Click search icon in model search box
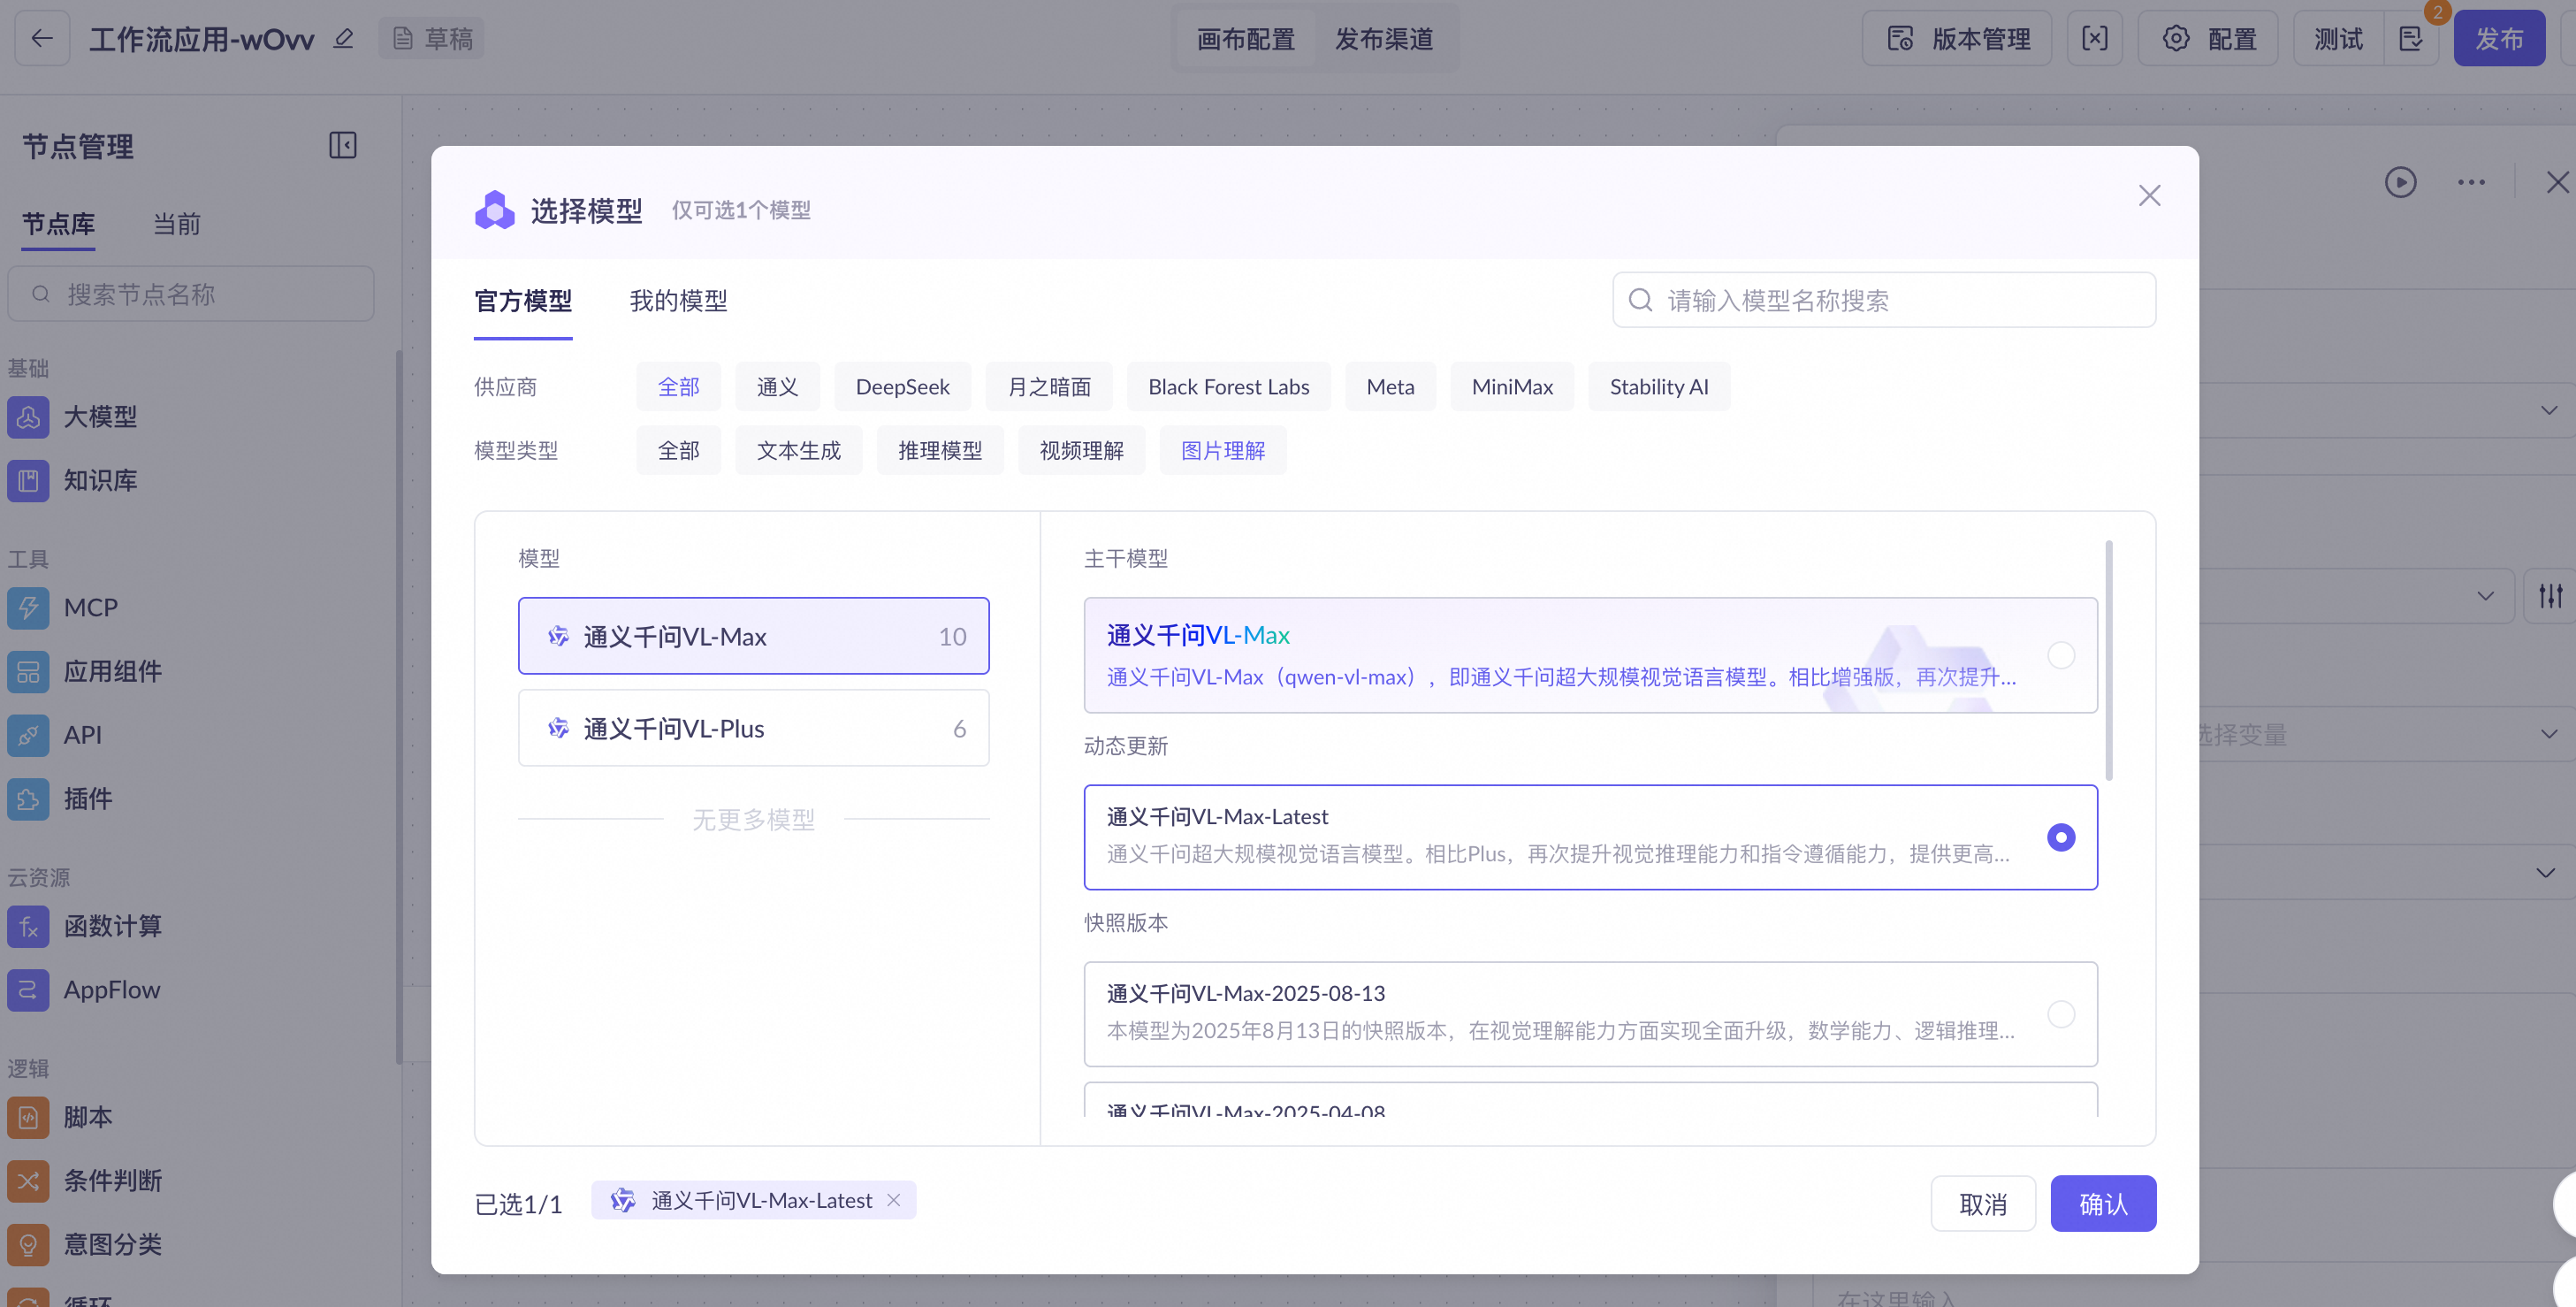 tap(1640, 300)
